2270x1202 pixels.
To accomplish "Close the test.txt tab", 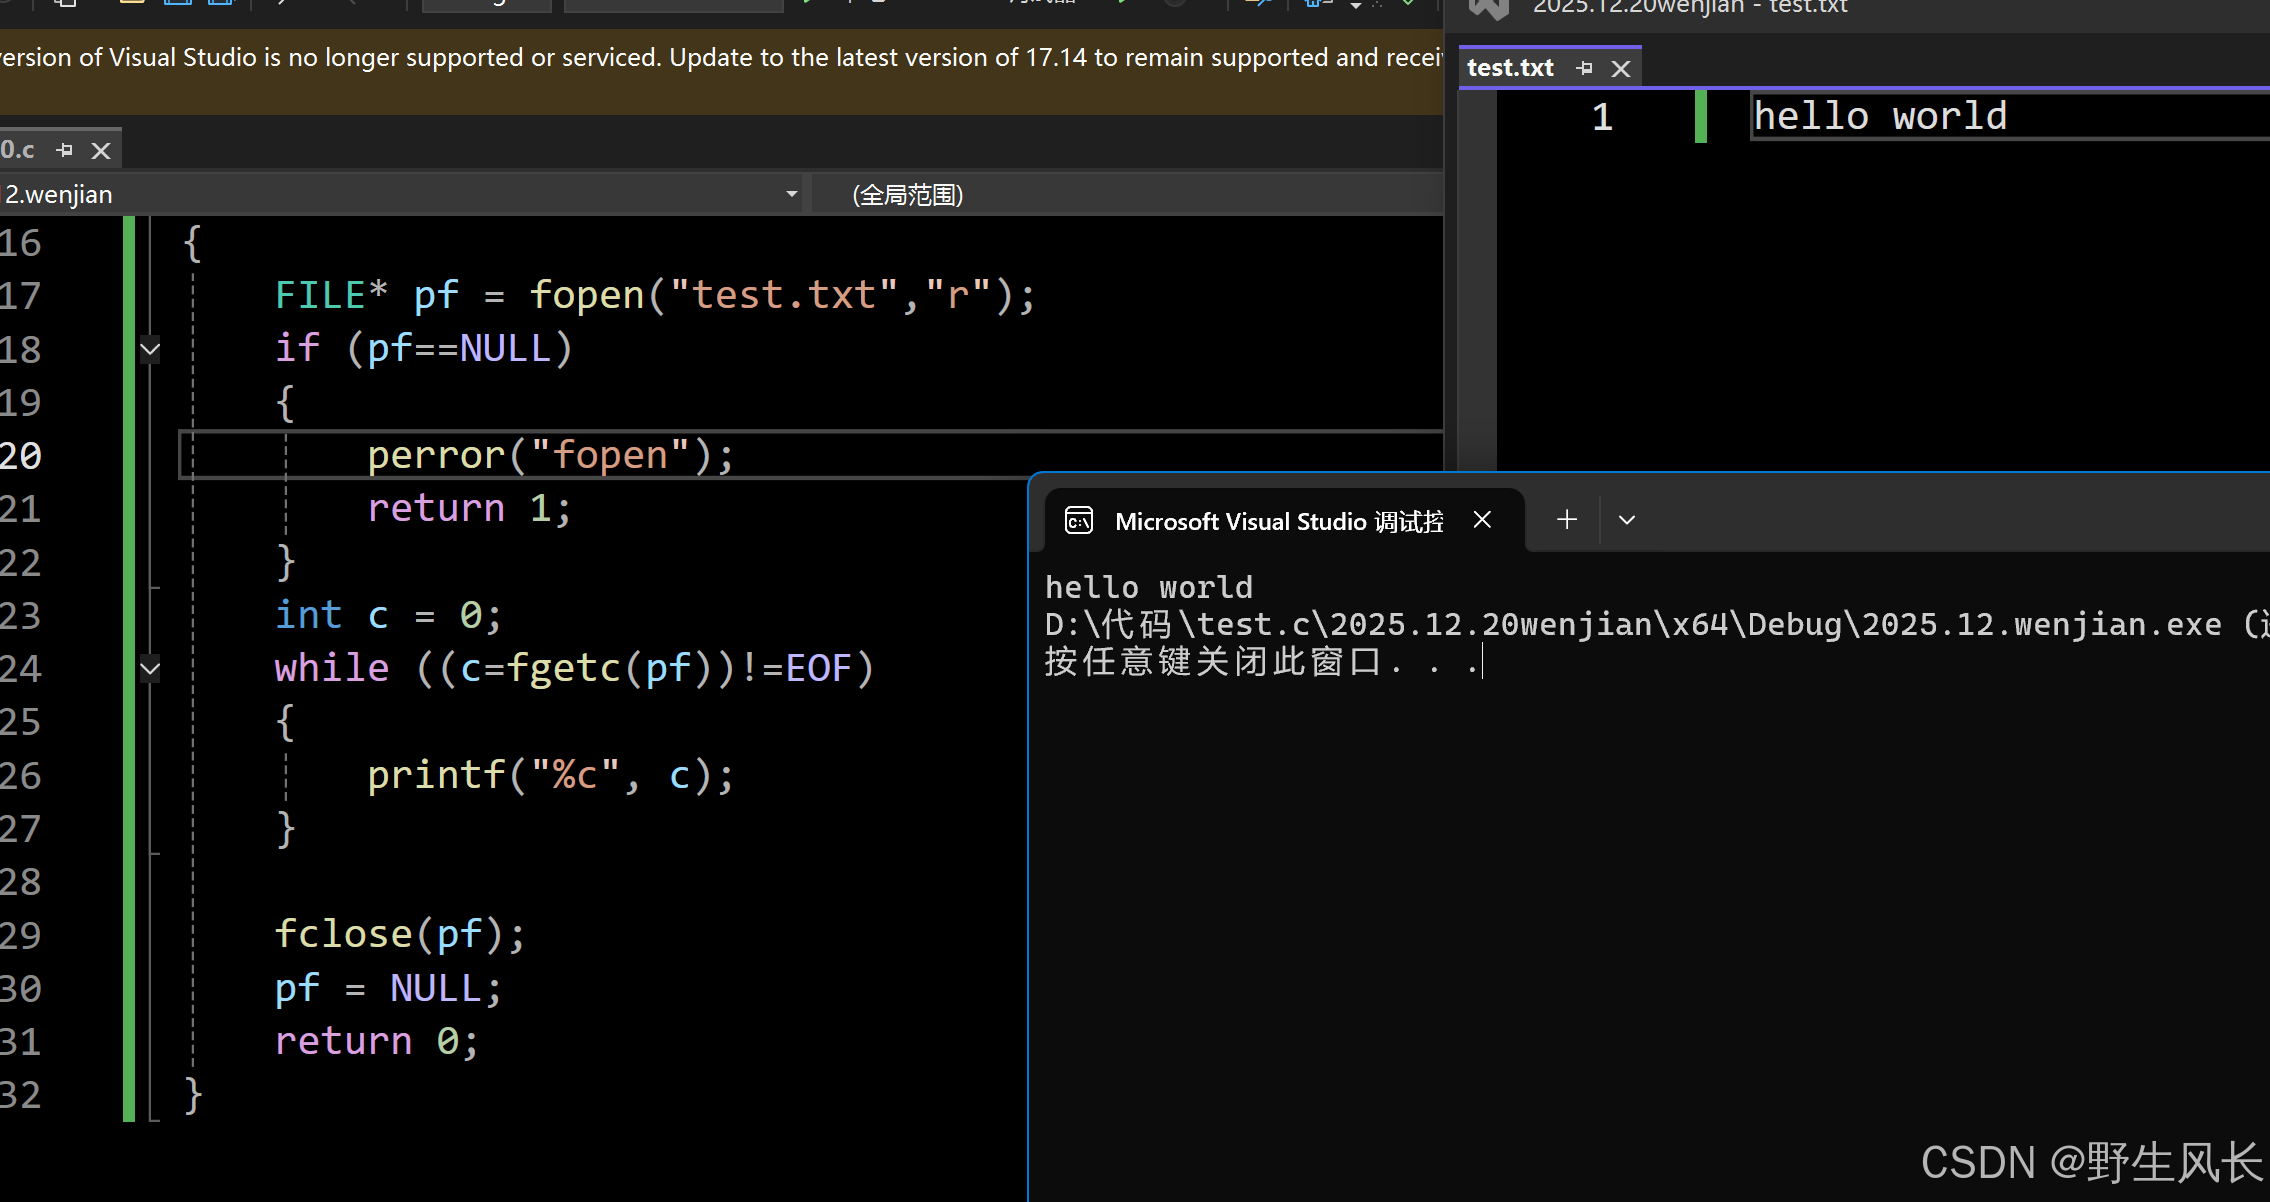I will pyautogui.click(x=1621, y=68).
